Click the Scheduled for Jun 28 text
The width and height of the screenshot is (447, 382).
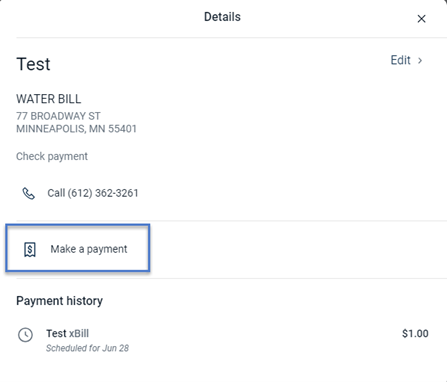tap(87, 348)
